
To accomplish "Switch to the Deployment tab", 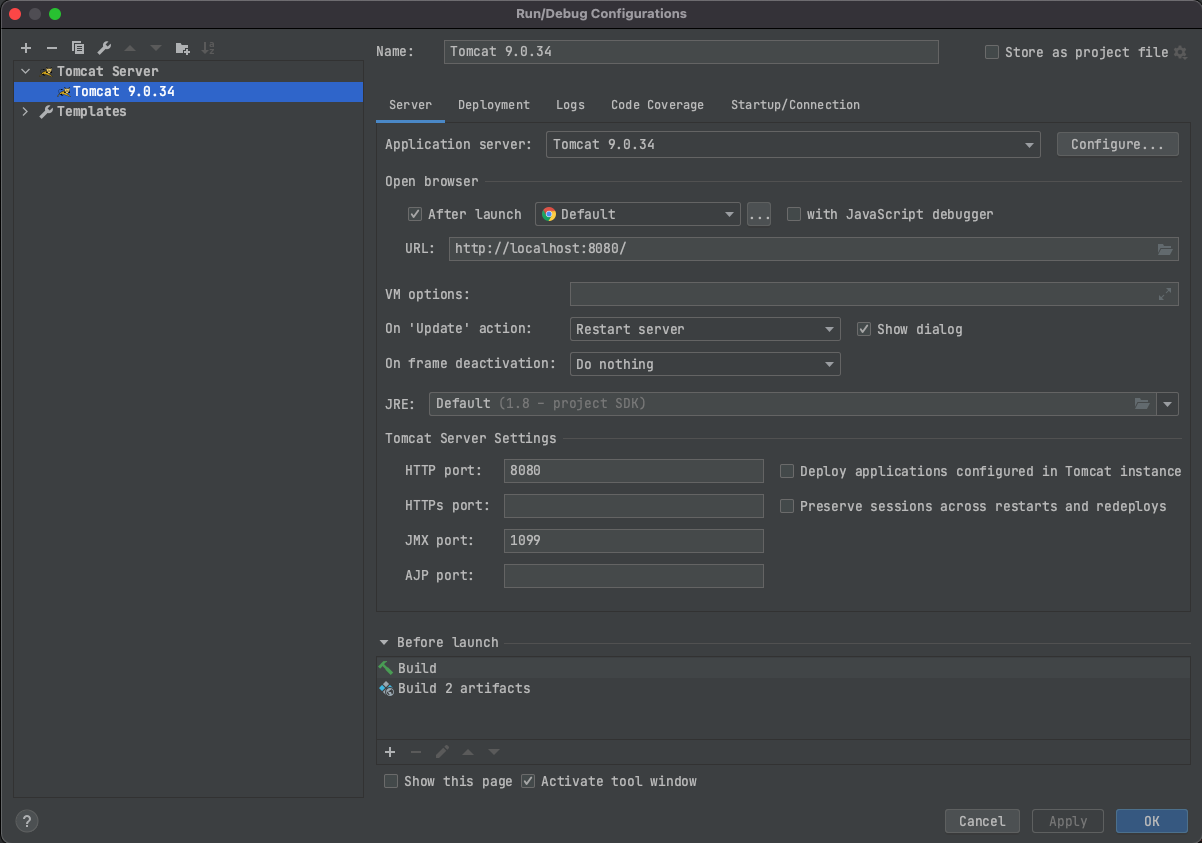I will 494,105.
